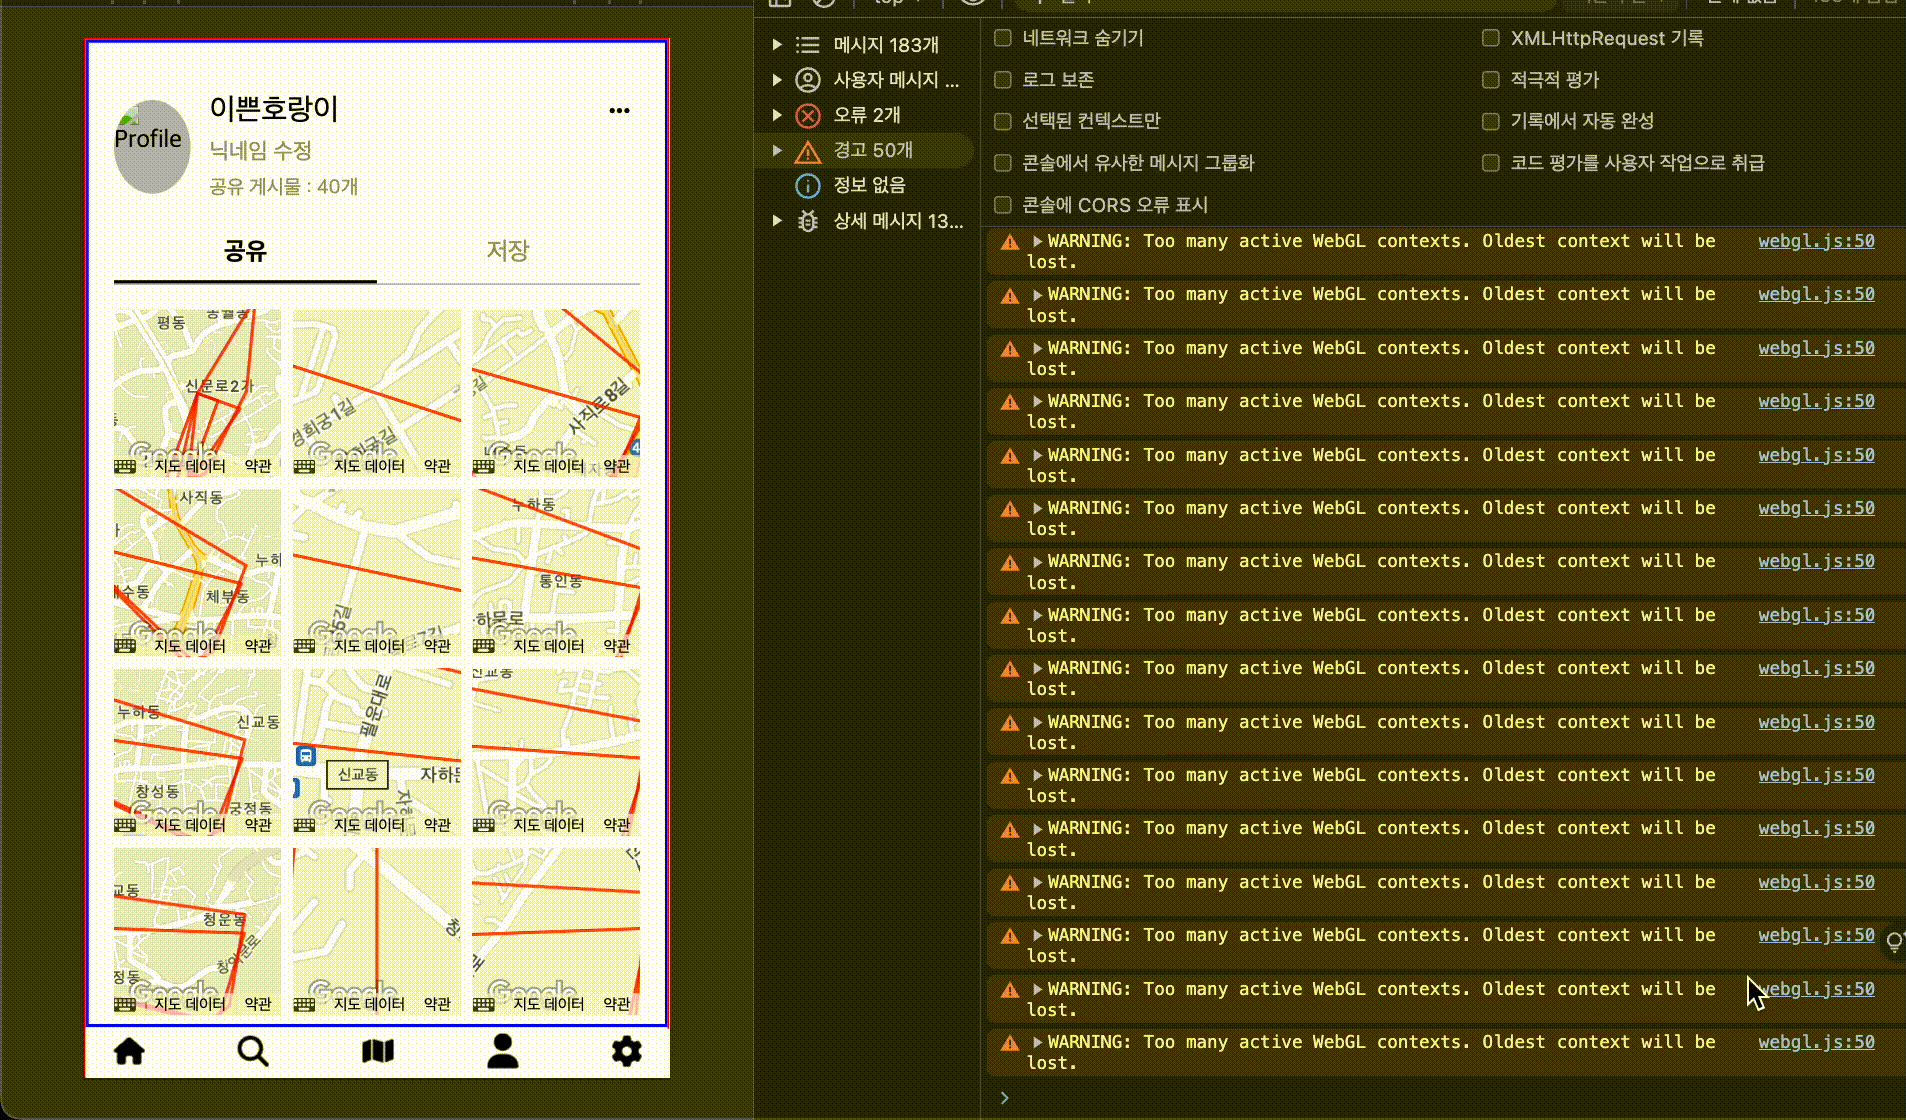Enable the 네트워크 숨기기 checkbox

[x=1003, y=38]
